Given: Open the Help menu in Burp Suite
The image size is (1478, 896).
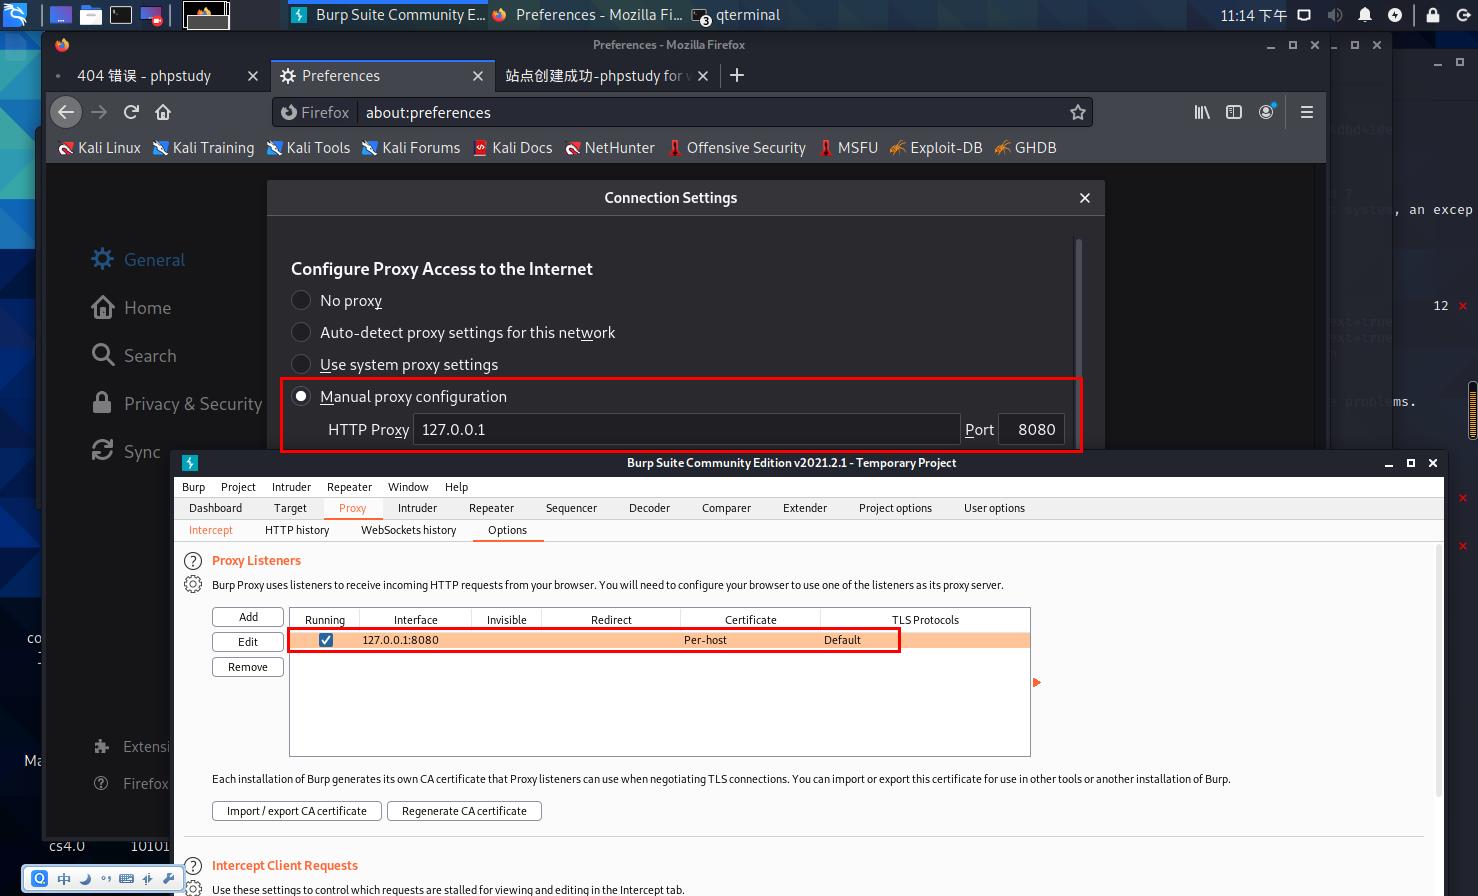Looking at the screenshot, I should (x=456, y=487).
